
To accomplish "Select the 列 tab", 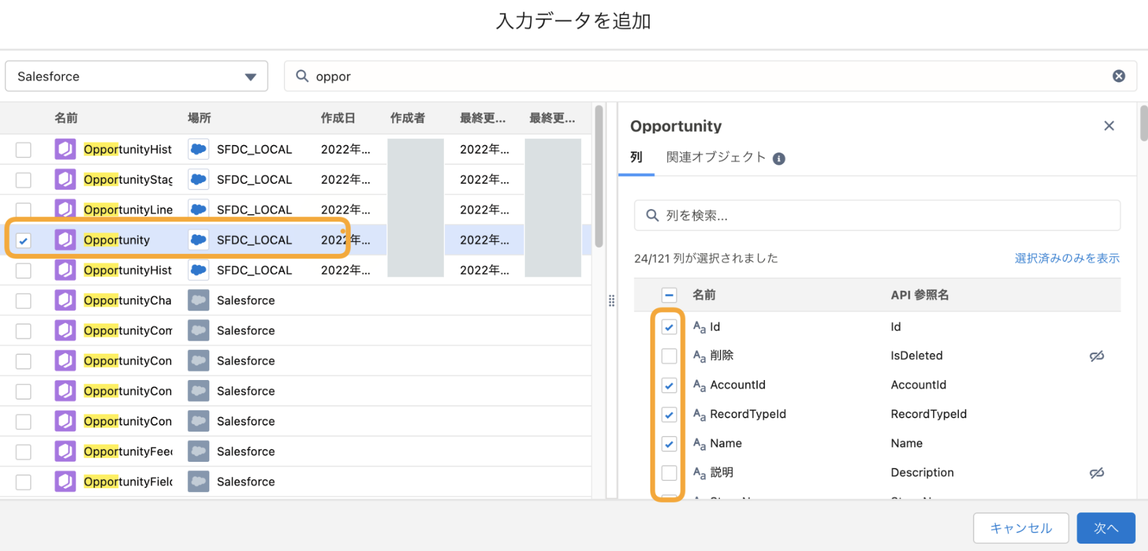I will [x=636, y=158].
